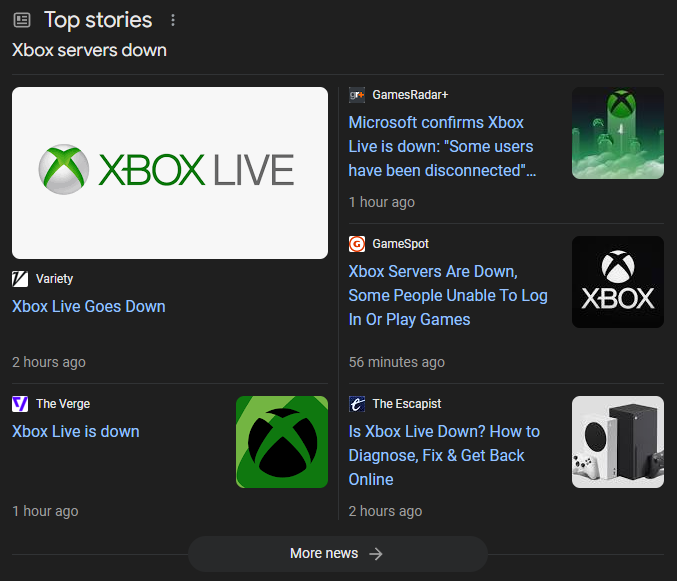
Task: Click the black Xbox logo thumbnail
Action: click(x=618, y=282)
